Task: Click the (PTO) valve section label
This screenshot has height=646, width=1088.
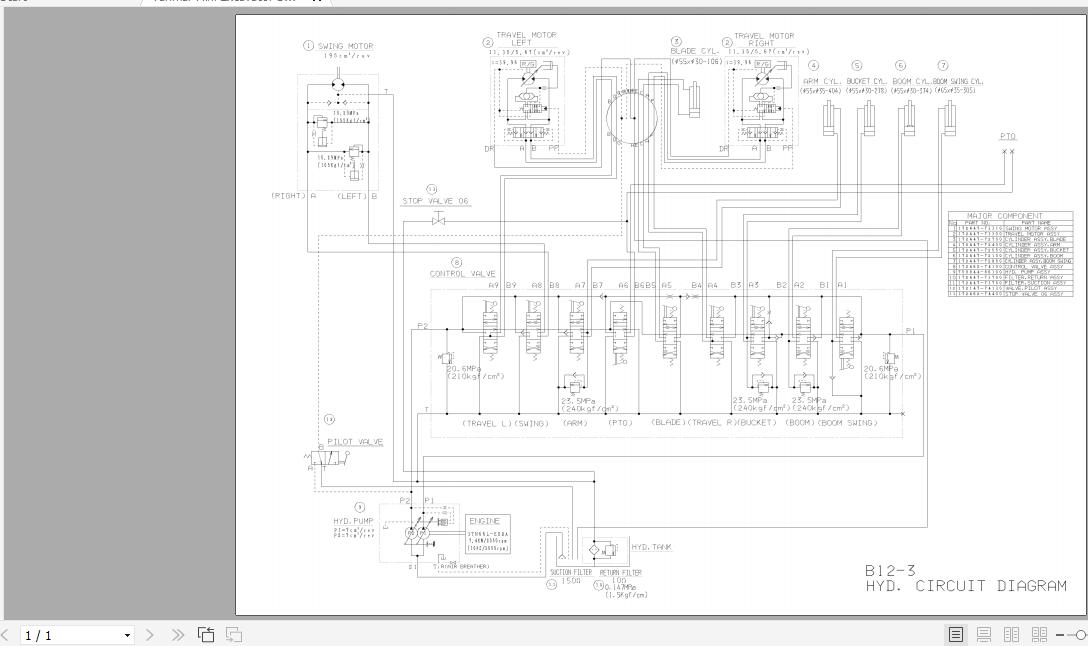Action: [620, 423]
